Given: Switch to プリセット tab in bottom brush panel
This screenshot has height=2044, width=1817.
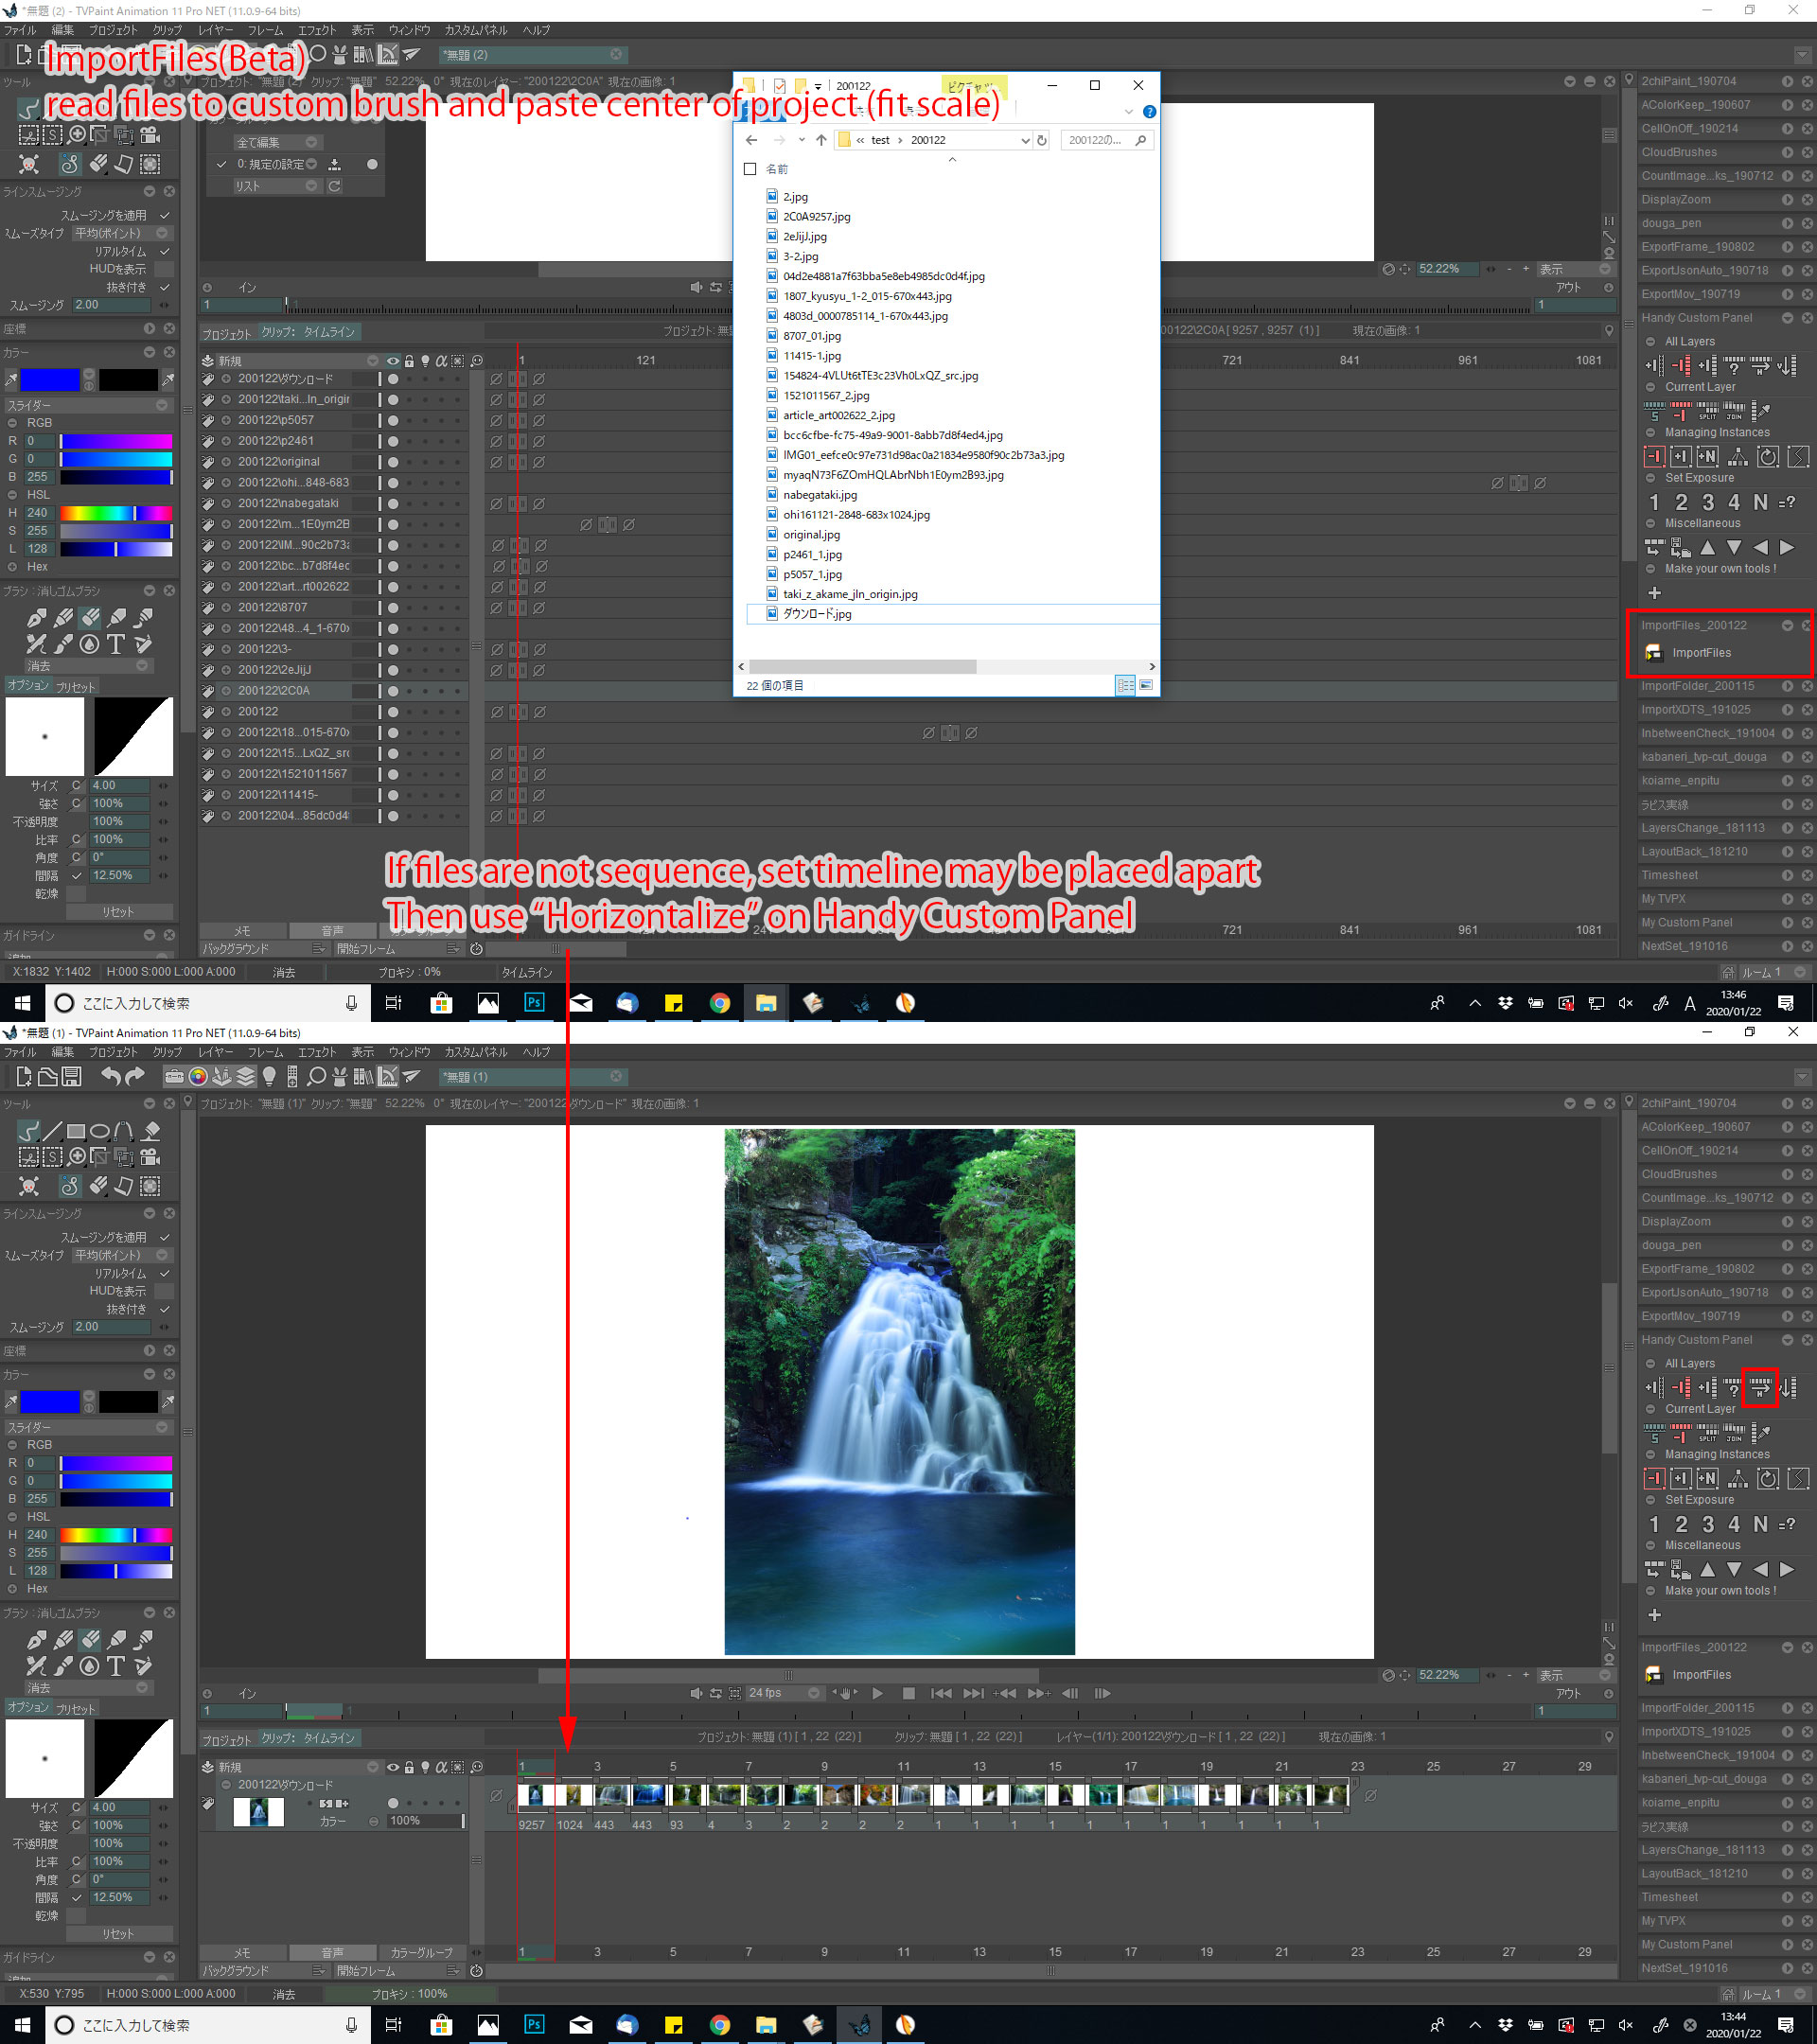Looking at the screenshot, I should (76, 1709).
